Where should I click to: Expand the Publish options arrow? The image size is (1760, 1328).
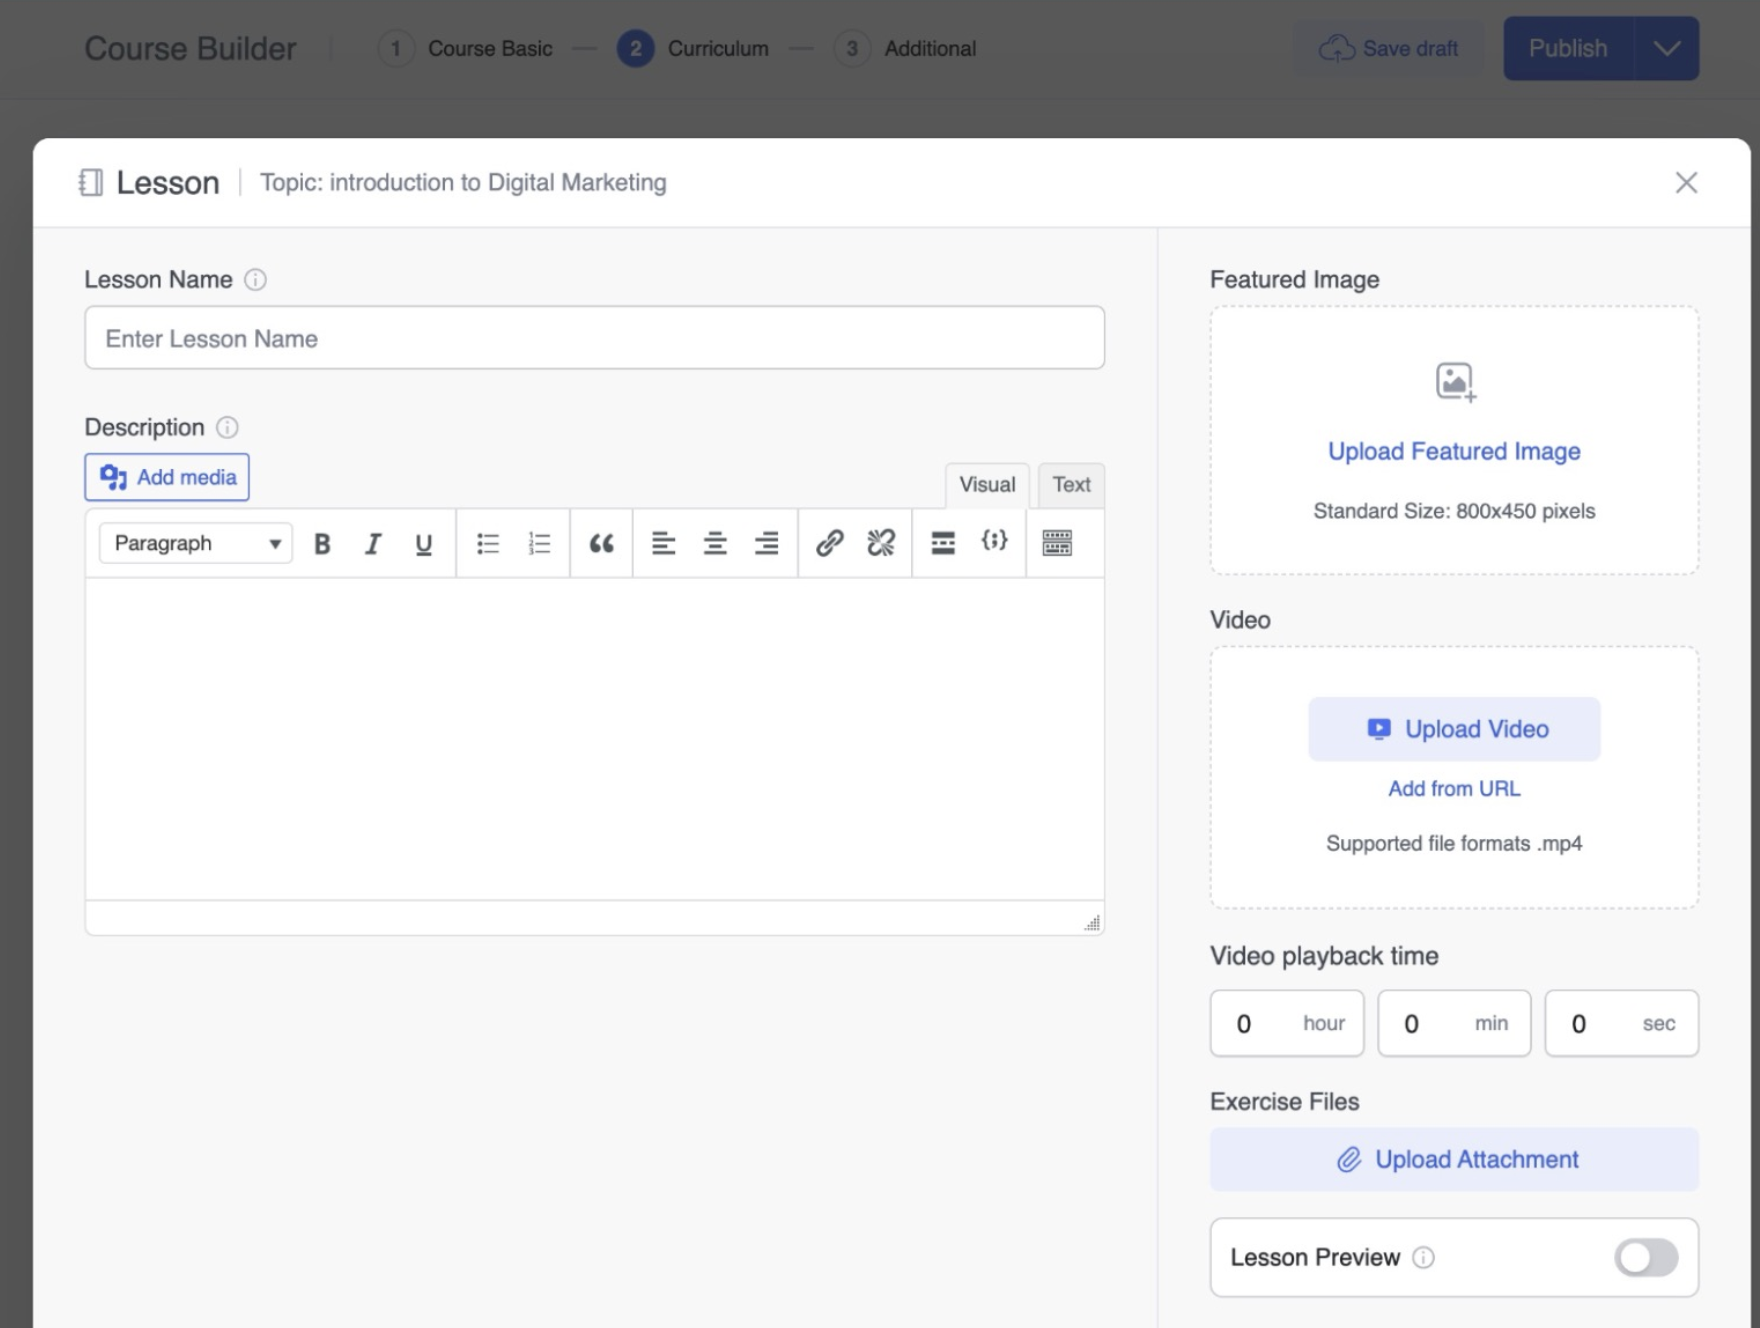pyautogui.click(x=1666, y=48)
